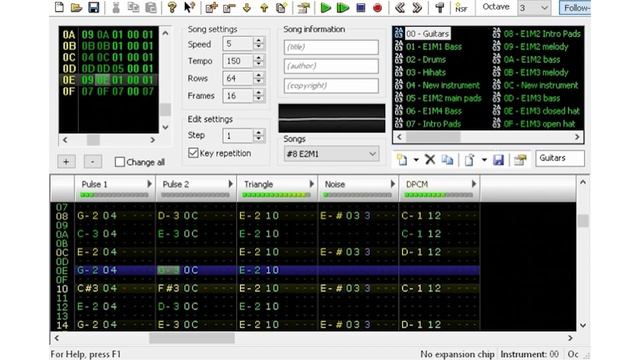Screen dimensions: 640x360
Task: Mute the Noise channel header
Action: point(335,184)
